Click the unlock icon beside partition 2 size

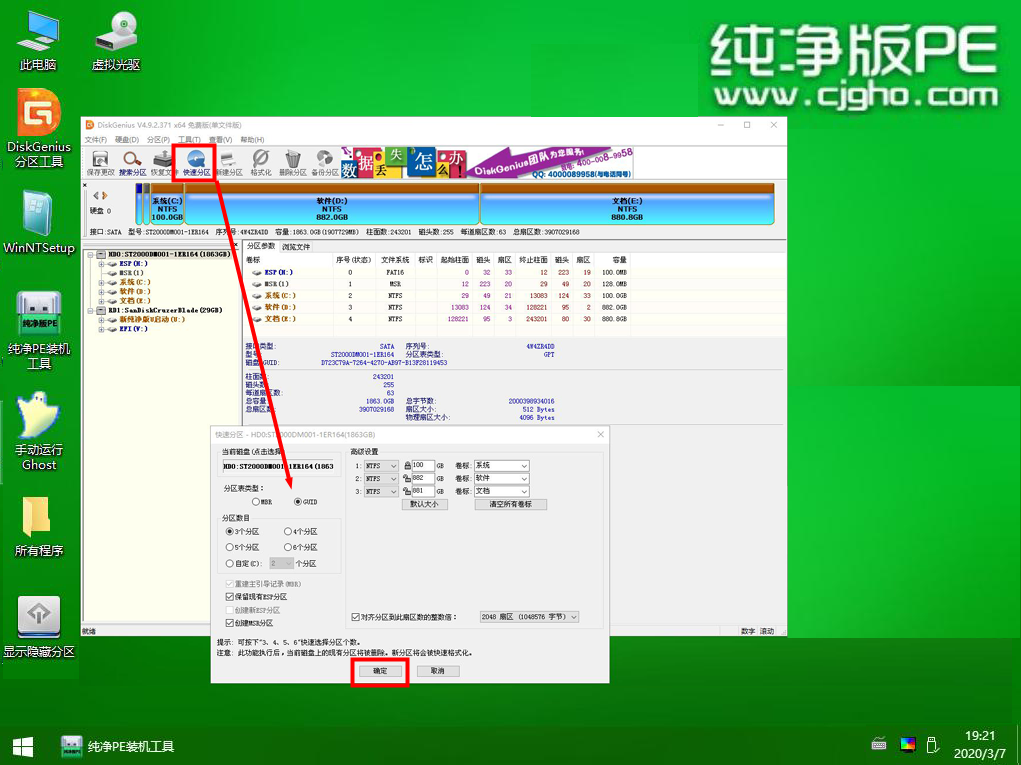407,479
